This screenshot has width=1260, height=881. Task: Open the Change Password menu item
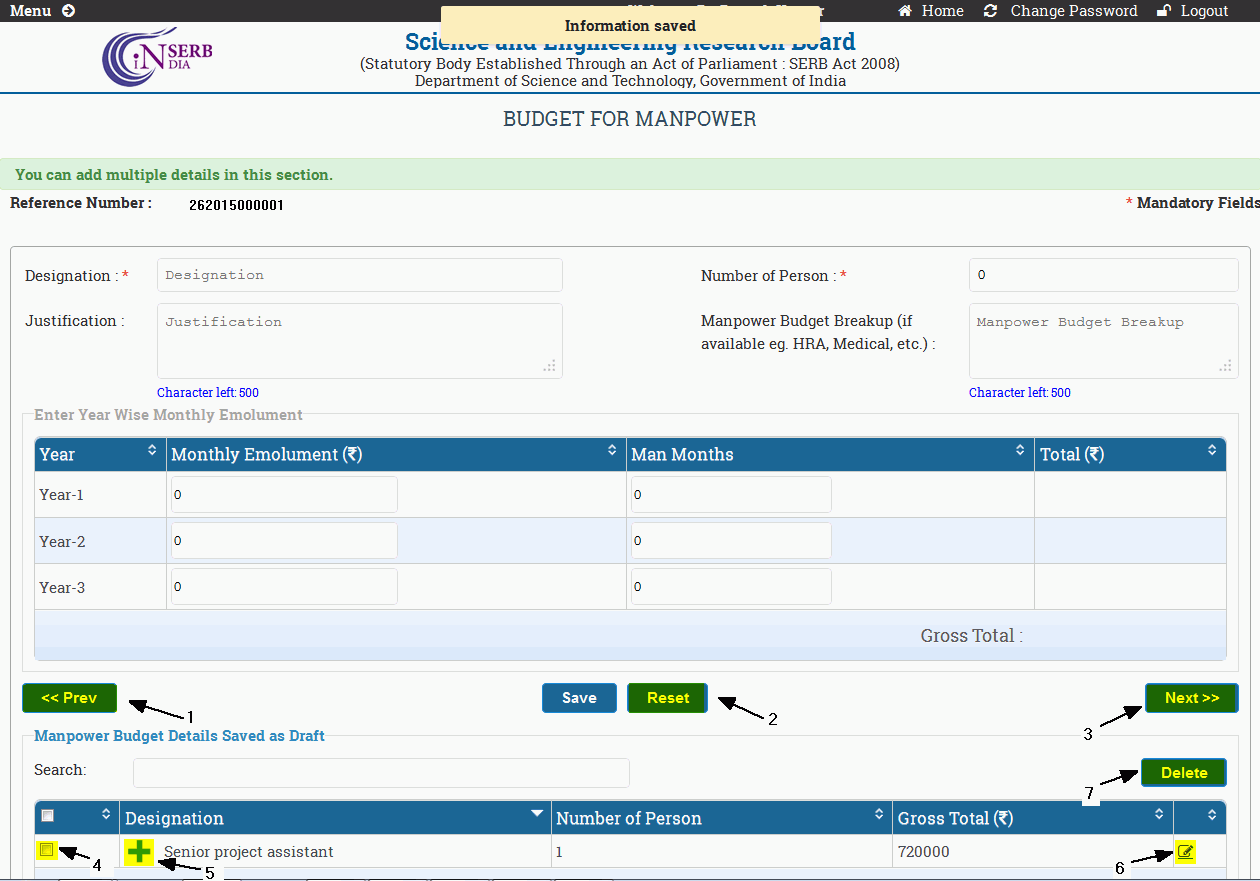1061,11
